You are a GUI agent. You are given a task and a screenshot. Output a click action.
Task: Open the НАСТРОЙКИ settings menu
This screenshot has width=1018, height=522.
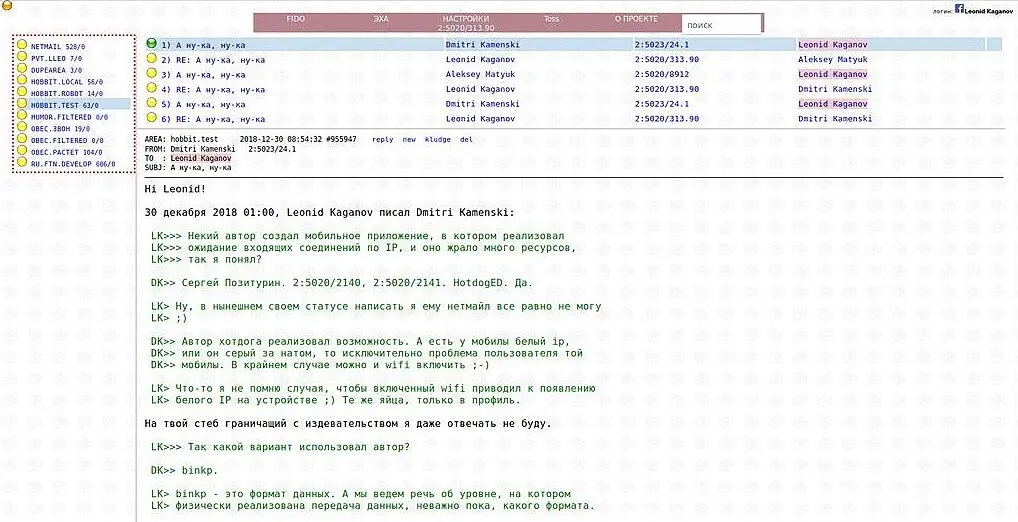[x=466, y=19]
